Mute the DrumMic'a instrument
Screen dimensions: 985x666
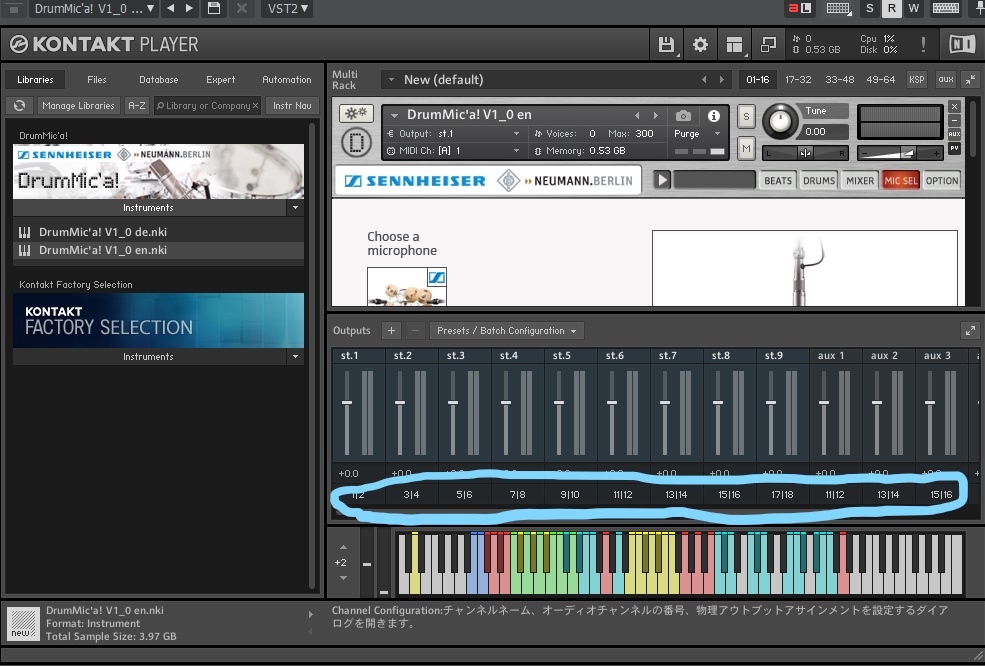[x=746, y=148]
